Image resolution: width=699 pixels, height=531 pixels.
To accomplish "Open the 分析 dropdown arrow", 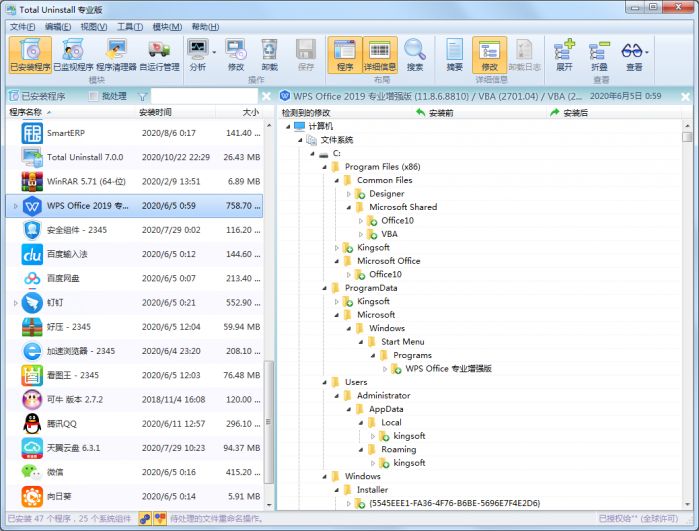I will [x=214, y=53].
